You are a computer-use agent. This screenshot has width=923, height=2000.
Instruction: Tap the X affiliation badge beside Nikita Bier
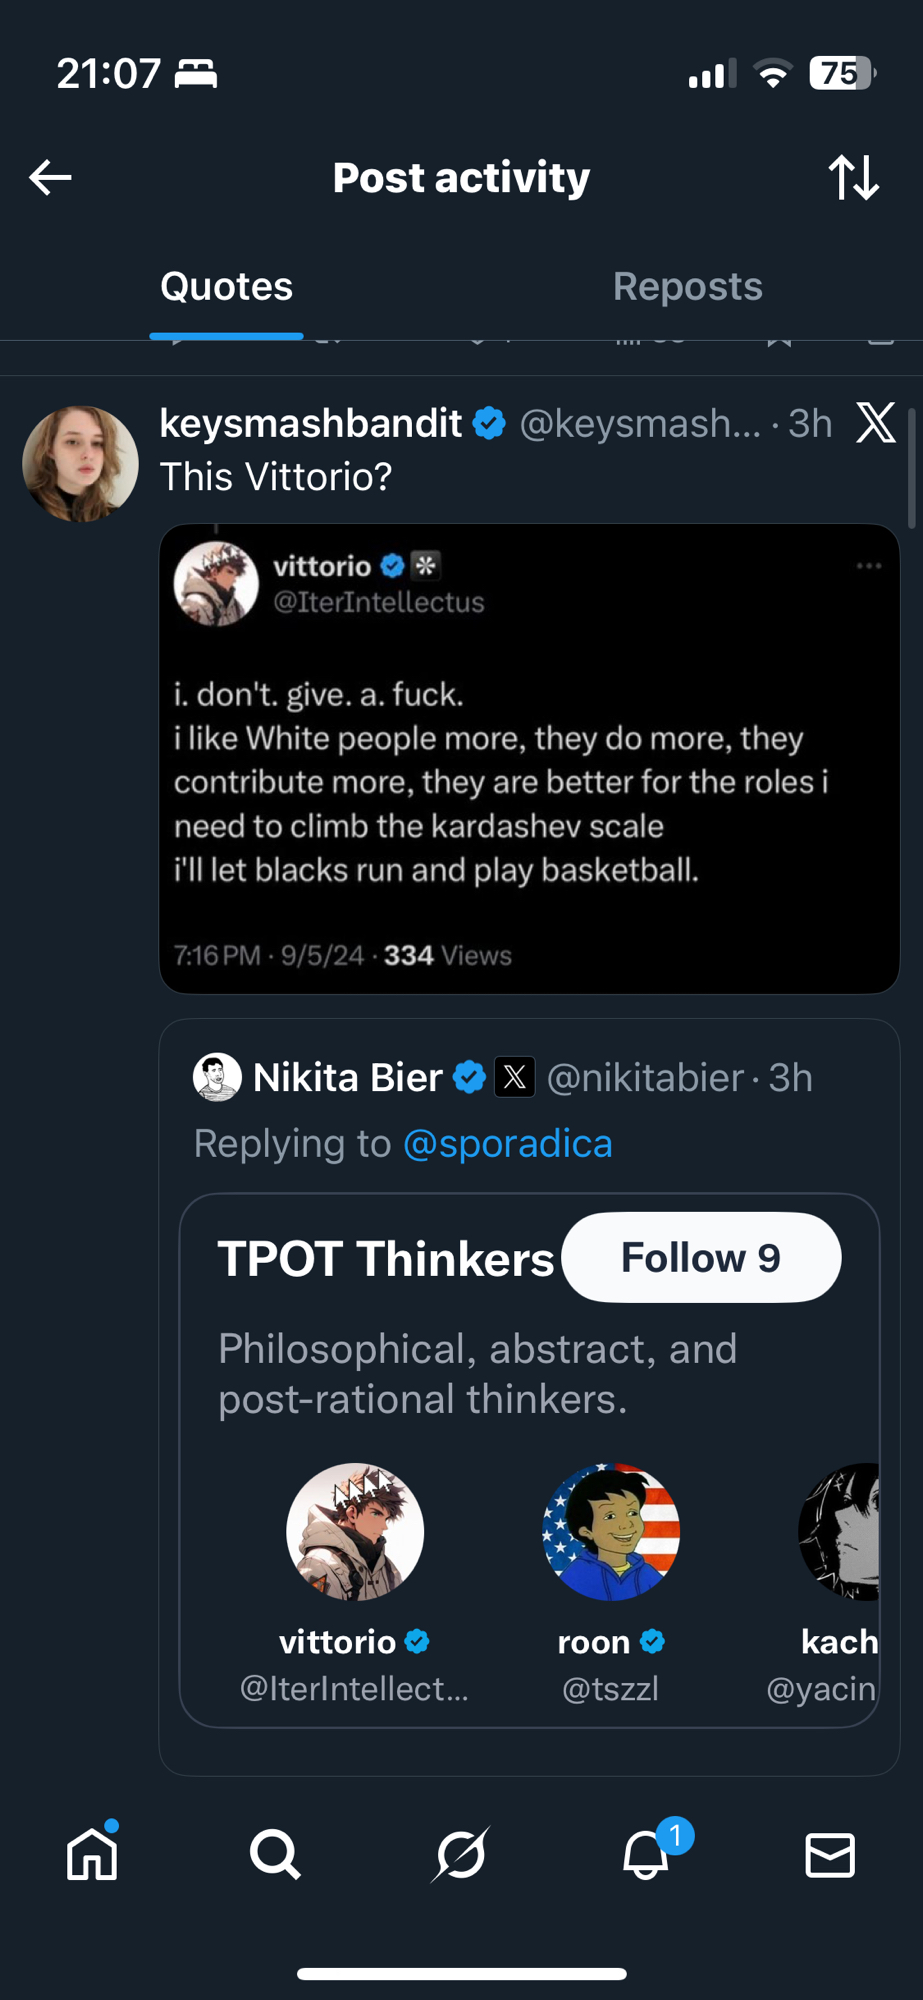[x=515, y=1077]
